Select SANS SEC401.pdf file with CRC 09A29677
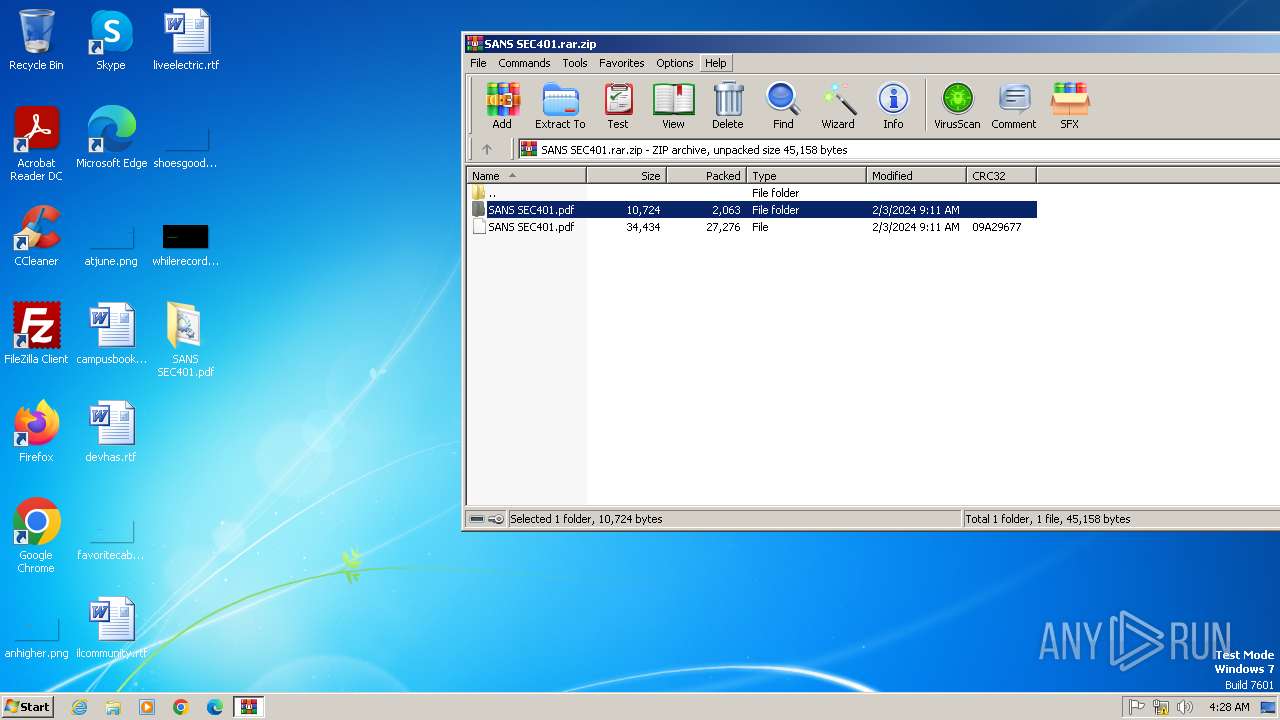This screenshot has width=1280, height=720. click(x=753, y=227)
